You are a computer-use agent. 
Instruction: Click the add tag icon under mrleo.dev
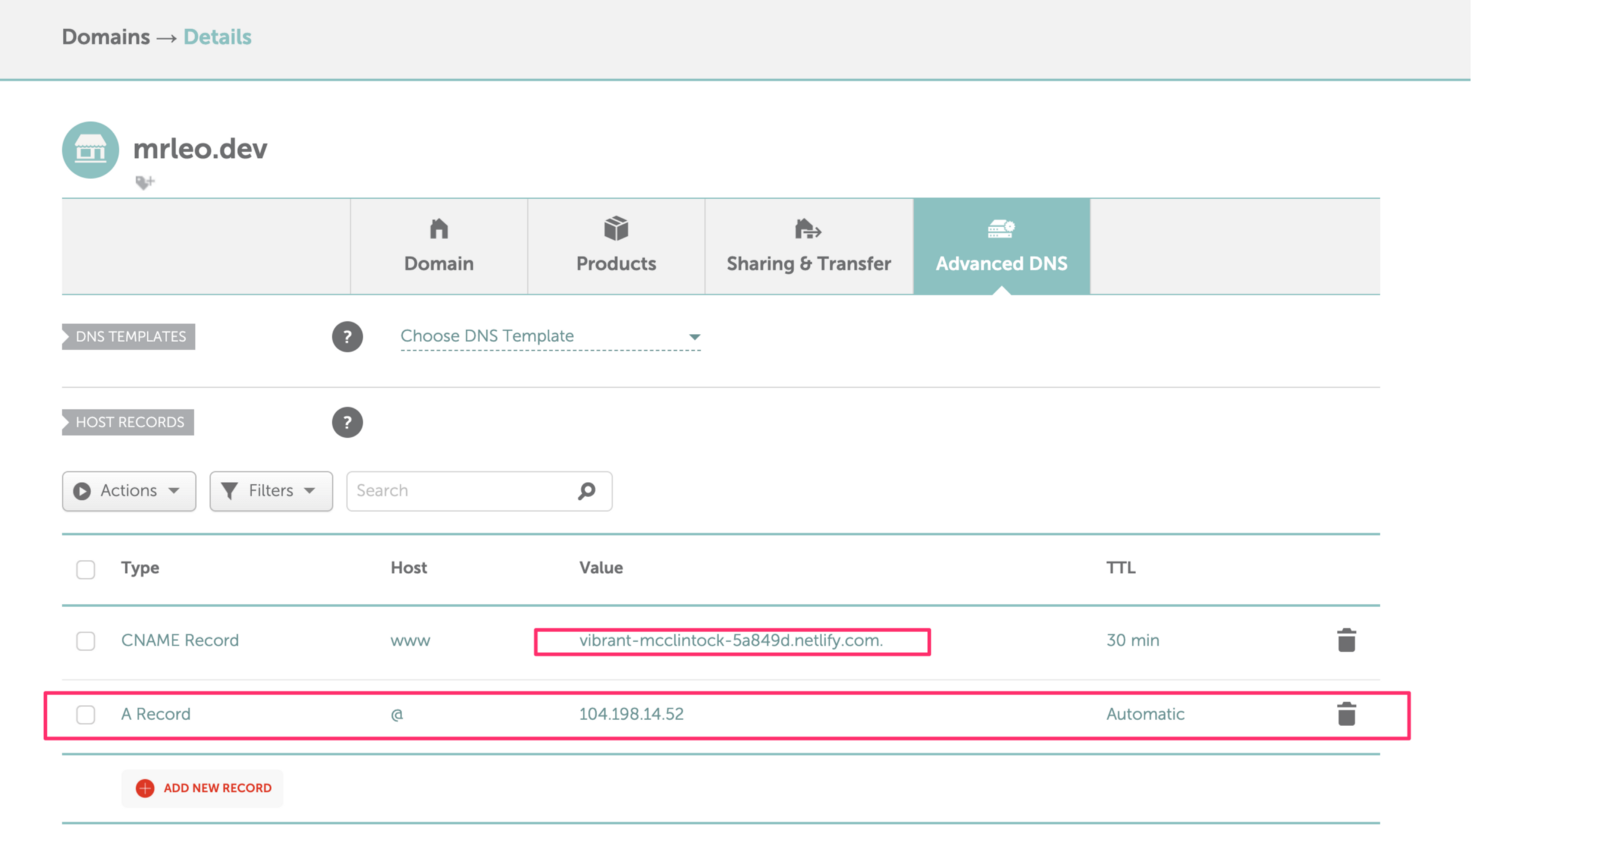point(145,182)
